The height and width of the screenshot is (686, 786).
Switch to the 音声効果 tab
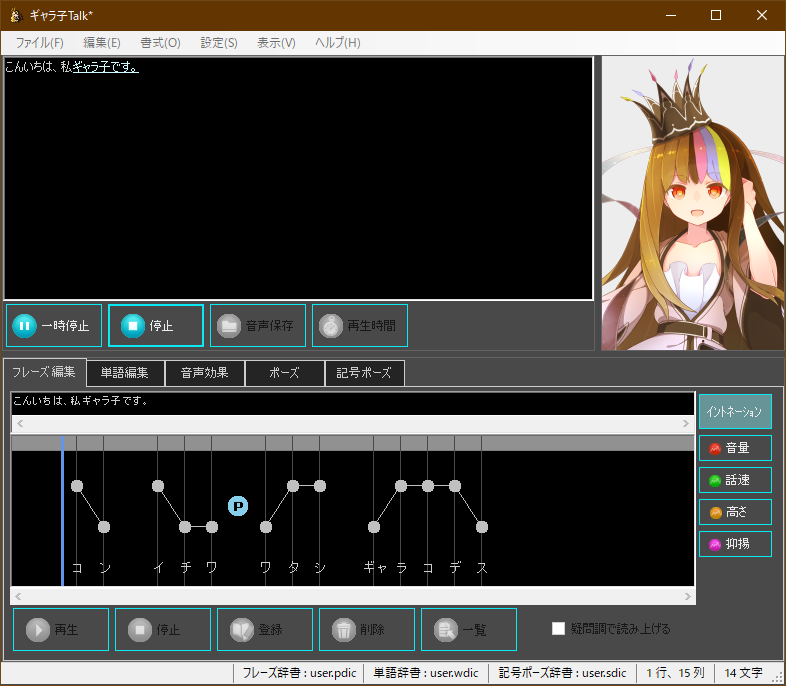pos(205,373)
